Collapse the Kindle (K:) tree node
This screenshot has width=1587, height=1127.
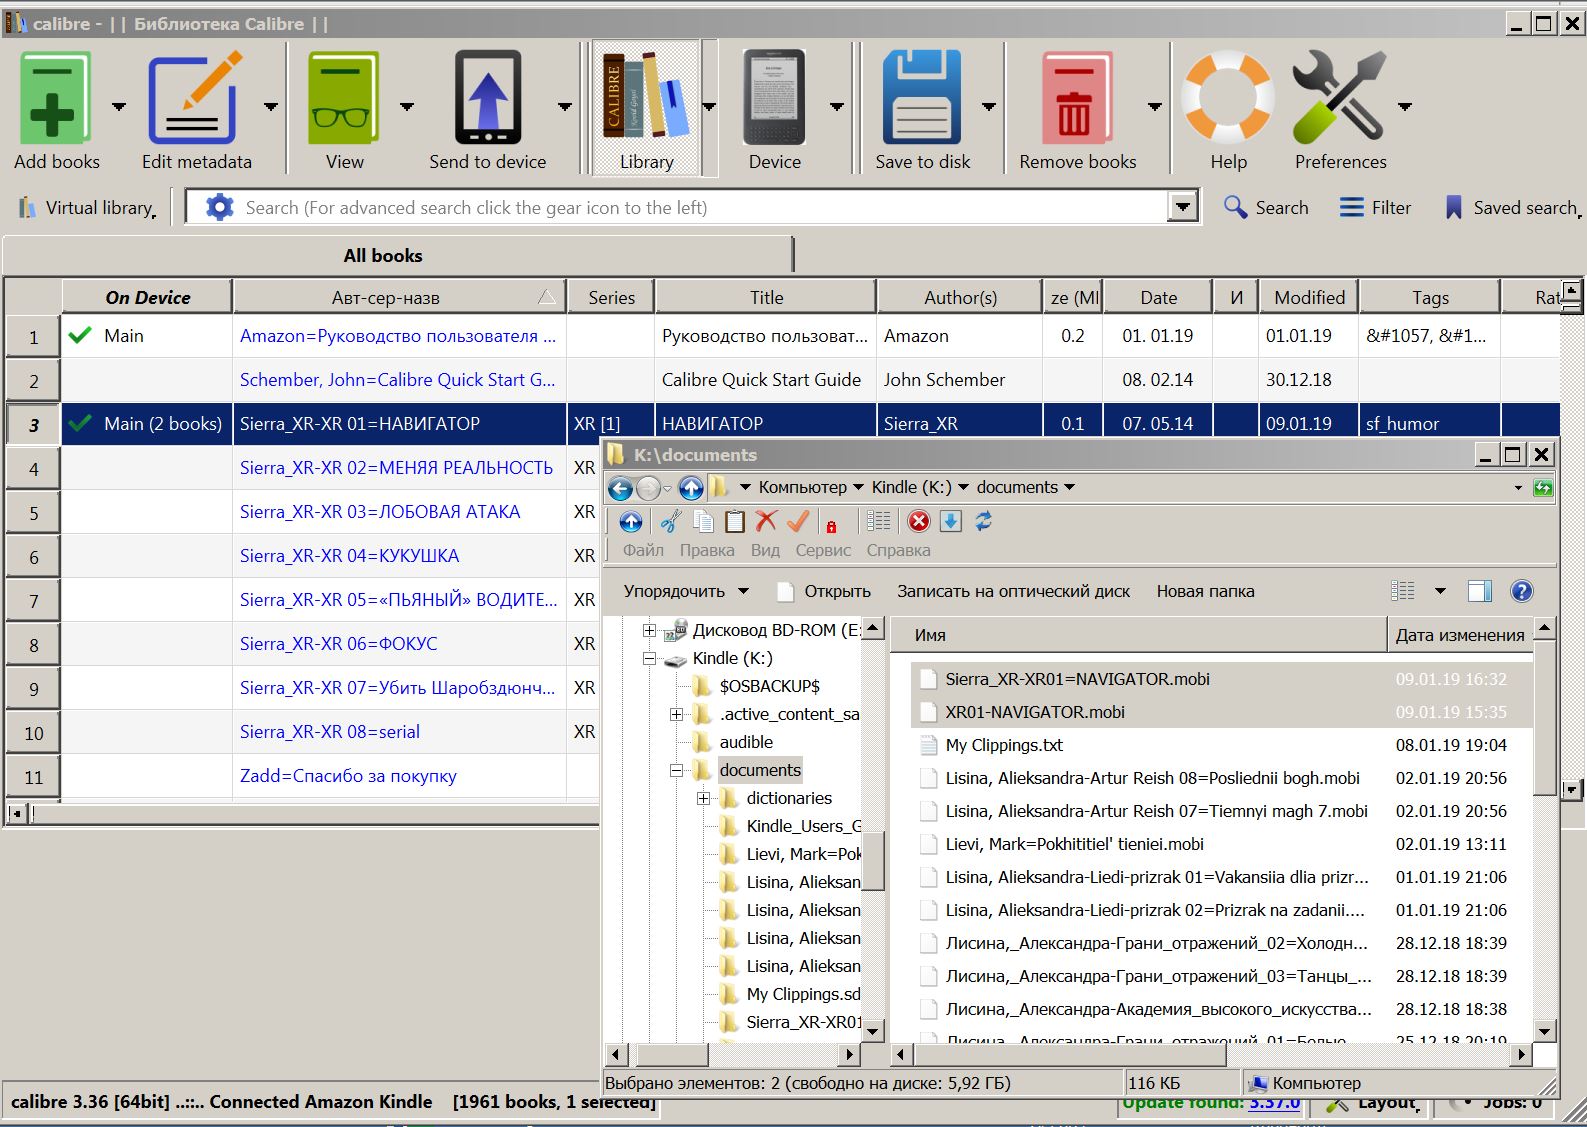tap(649, 658)
